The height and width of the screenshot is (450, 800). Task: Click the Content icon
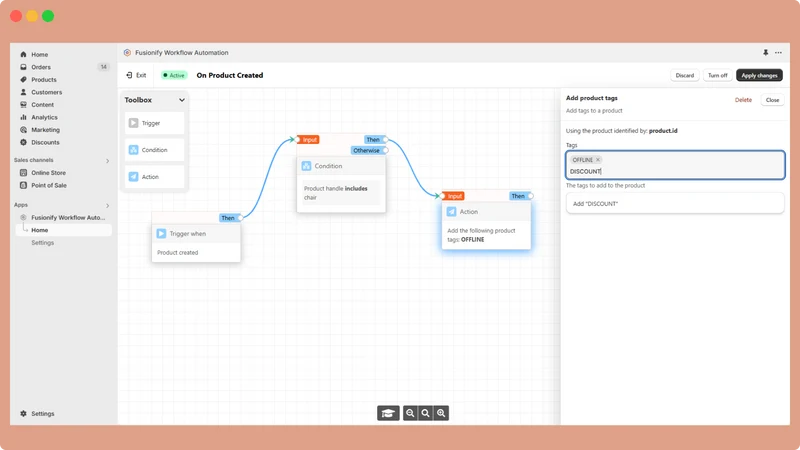(23, 105)
